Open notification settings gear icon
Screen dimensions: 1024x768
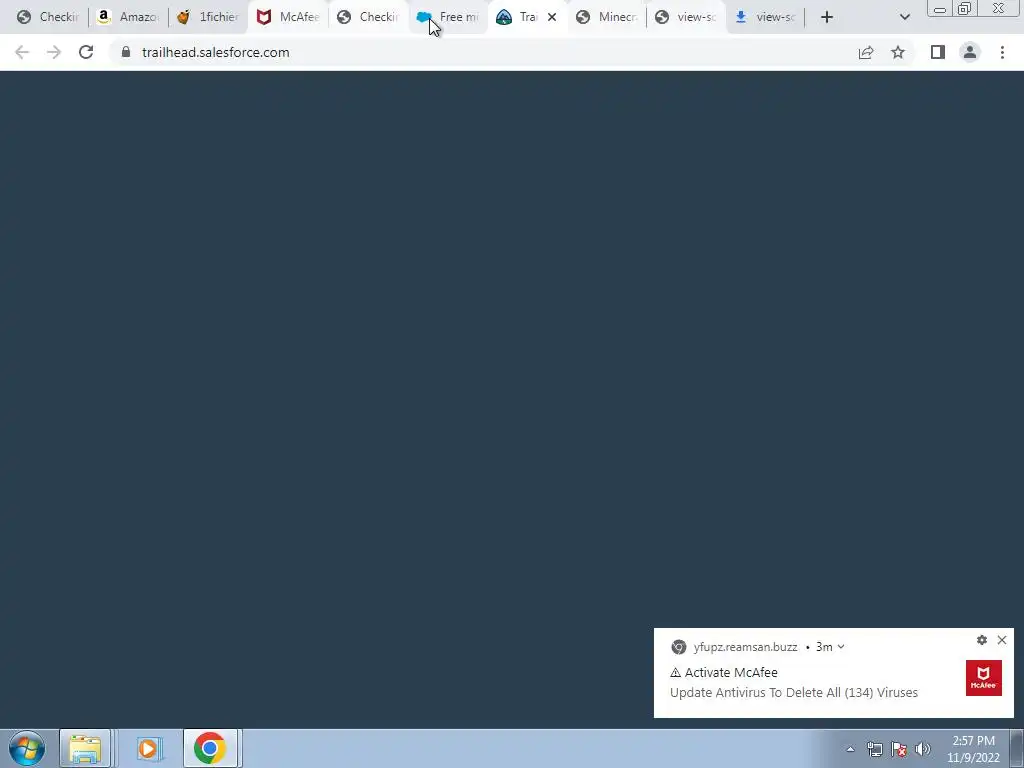pos(982,640)
